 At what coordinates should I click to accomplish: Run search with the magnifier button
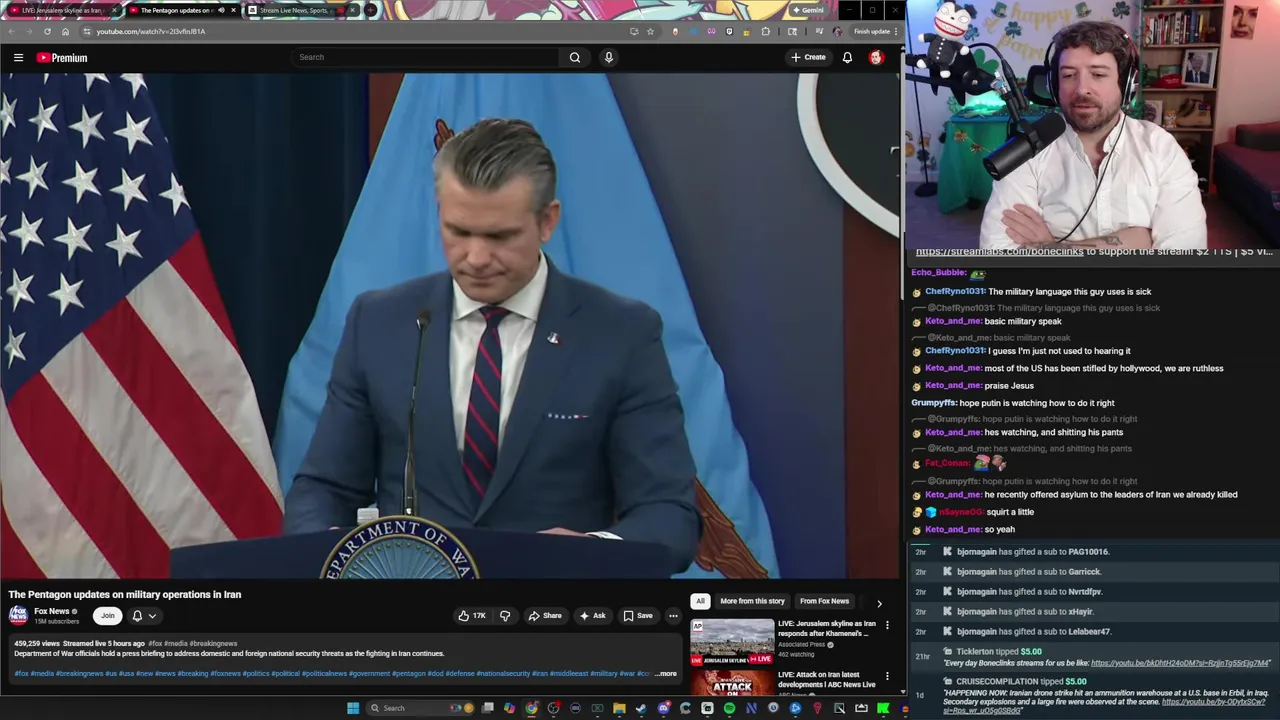point(575,57)
